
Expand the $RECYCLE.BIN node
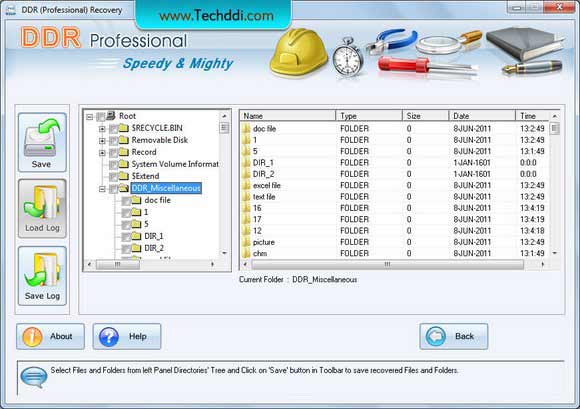[102, 129]
